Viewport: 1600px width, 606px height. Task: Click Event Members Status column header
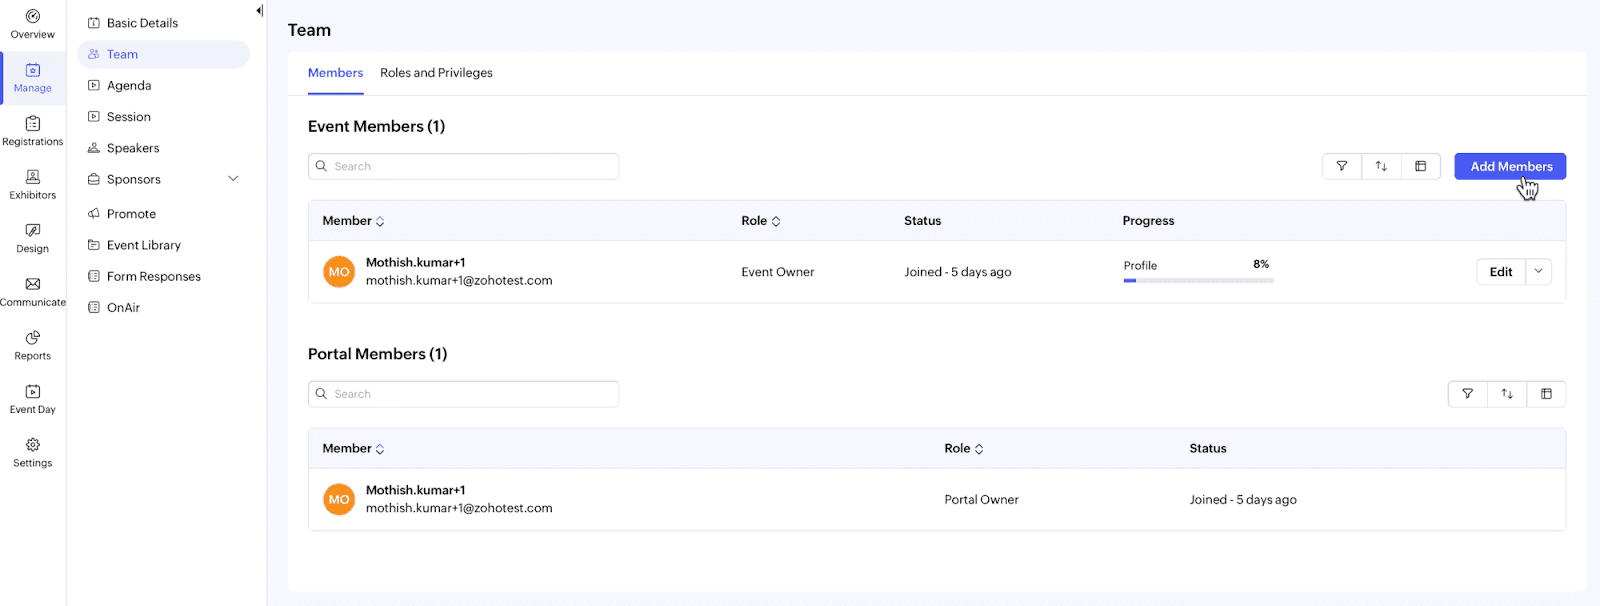922,221
